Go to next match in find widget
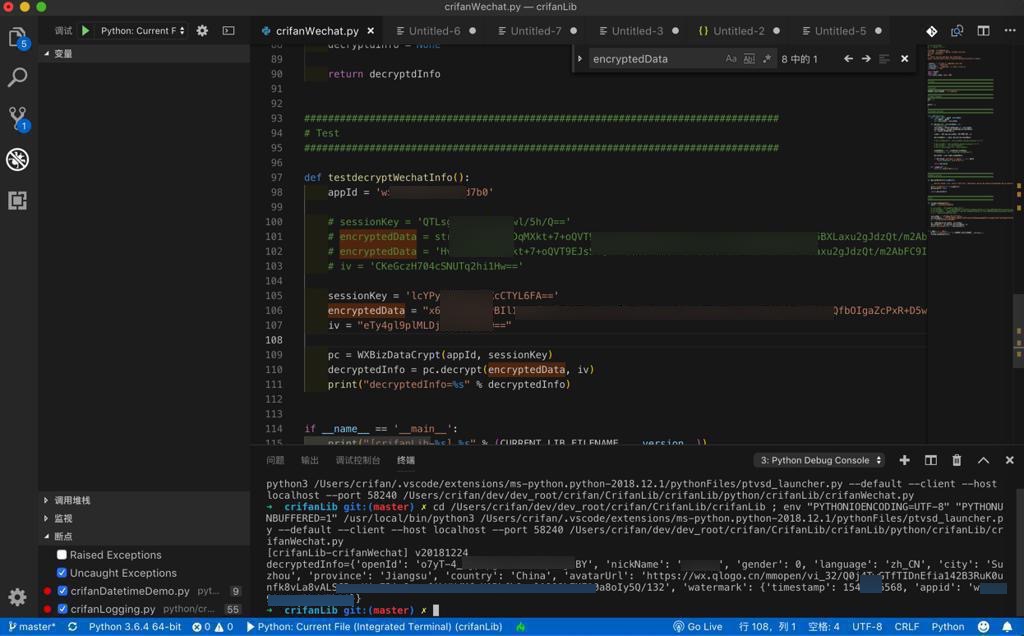 click(x=866, y=59)
